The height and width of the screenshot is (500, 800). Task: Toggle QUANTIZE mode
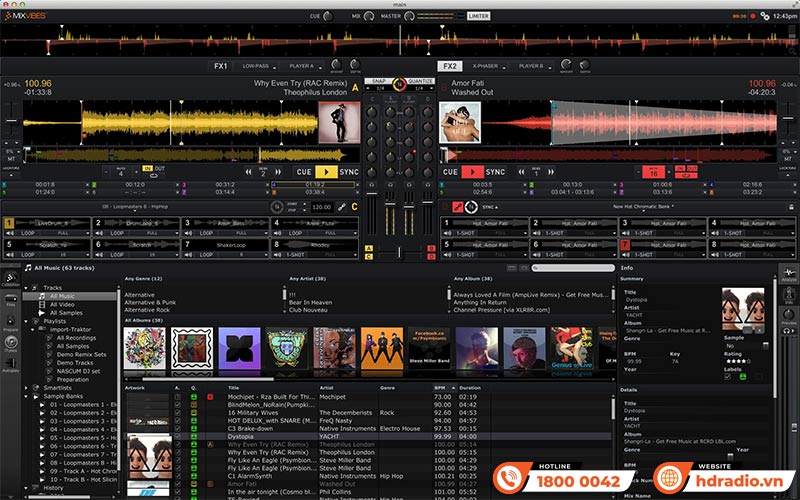pos(421,81)
